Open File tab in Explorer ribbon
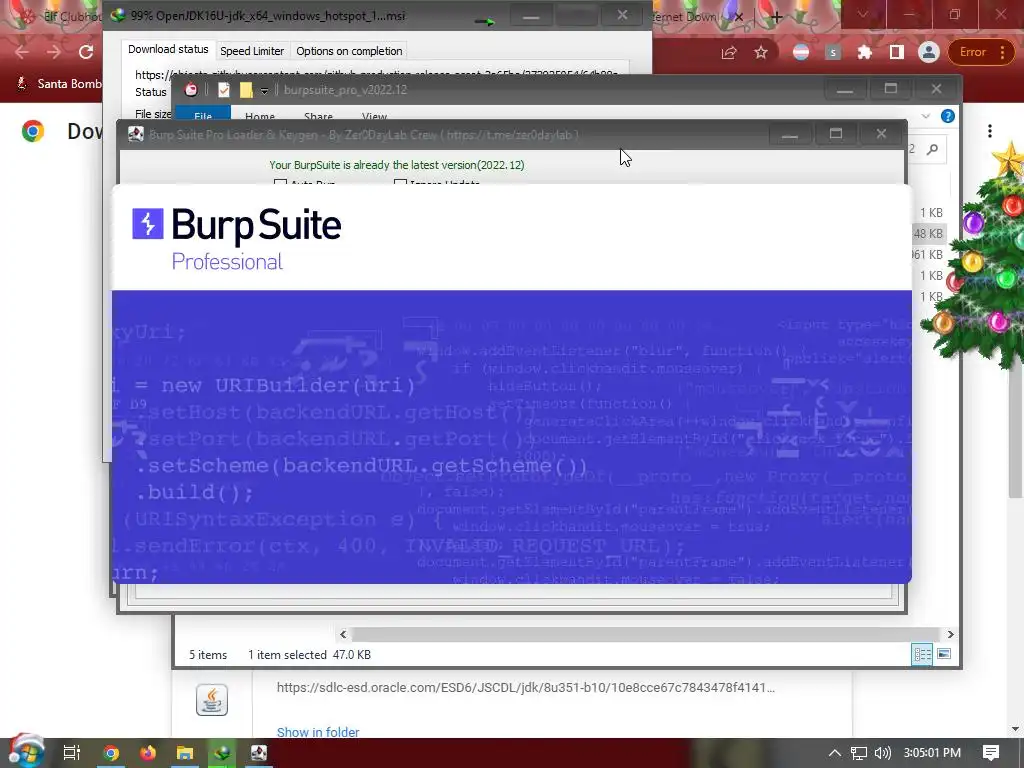This screenshot has height=768, width=1024. coord(202,114)
